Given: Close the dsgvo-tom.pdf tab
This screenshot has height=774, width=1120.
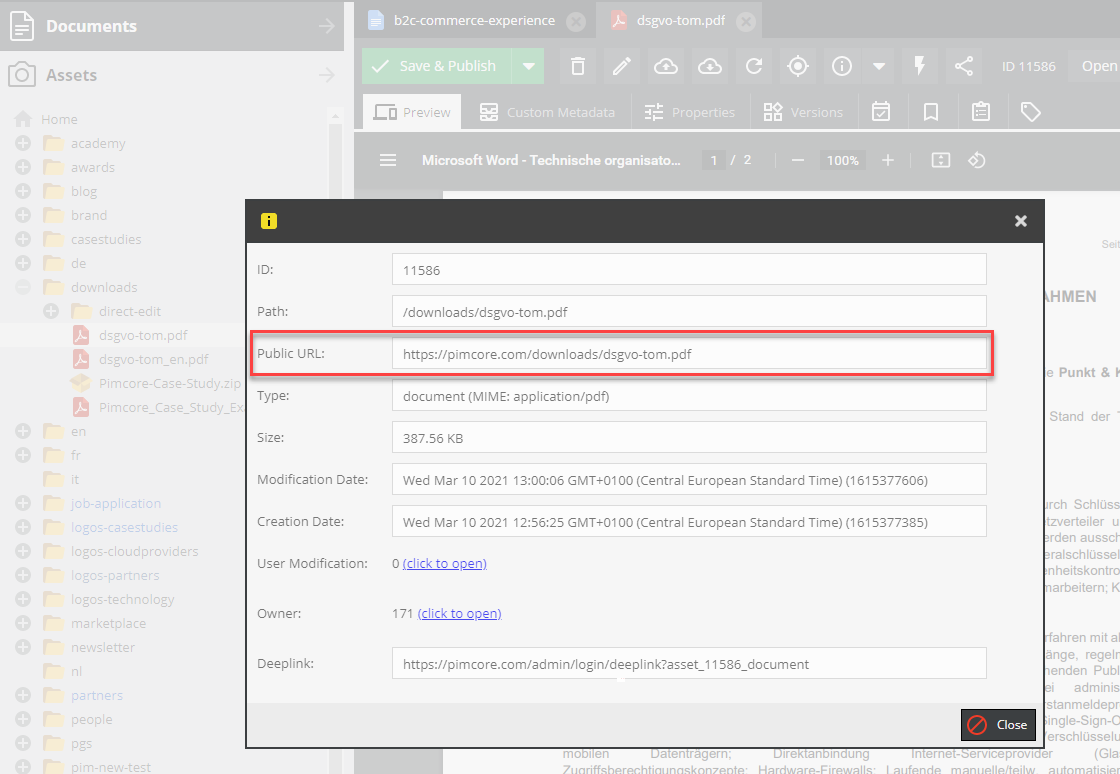Looking at the screenshot, I should click(746, 21).
